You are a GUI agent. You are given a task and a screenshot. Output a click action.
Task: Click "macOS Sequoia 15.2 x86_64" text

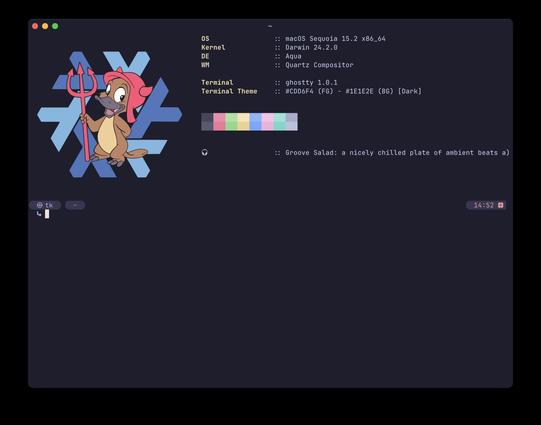click(335, 39)
